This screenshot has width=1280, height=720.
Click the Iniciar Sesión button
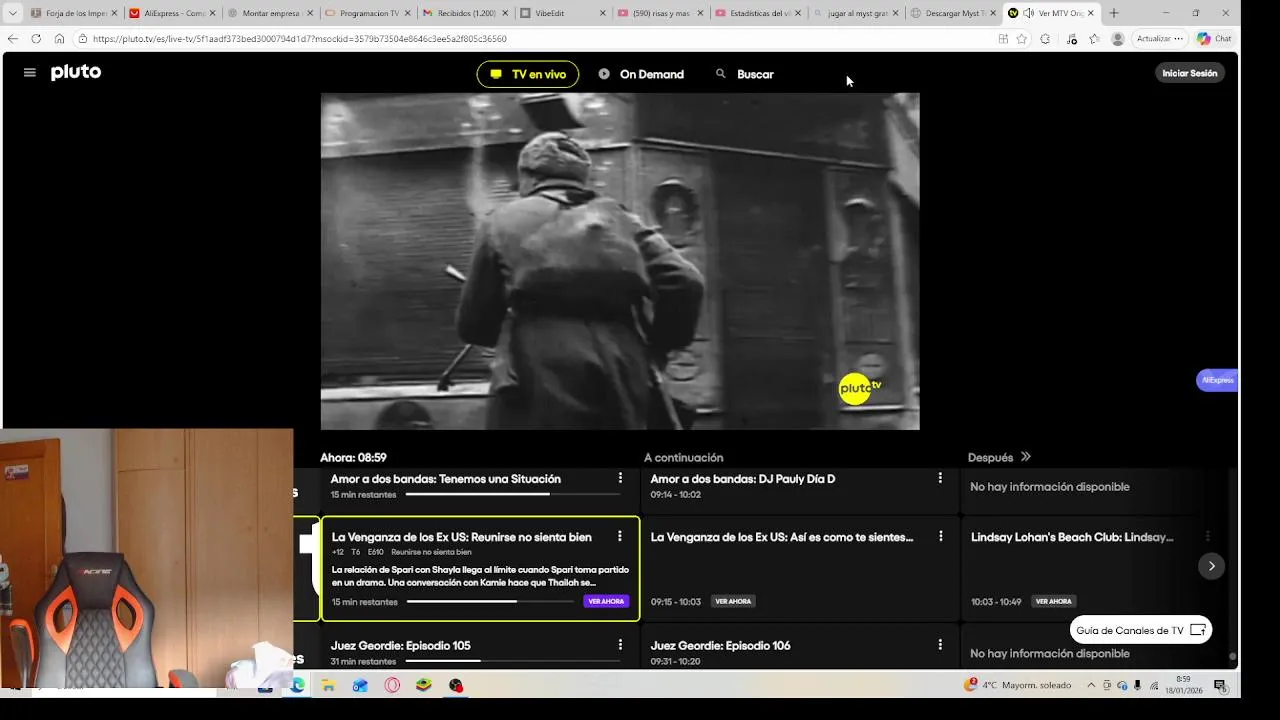1190,73
